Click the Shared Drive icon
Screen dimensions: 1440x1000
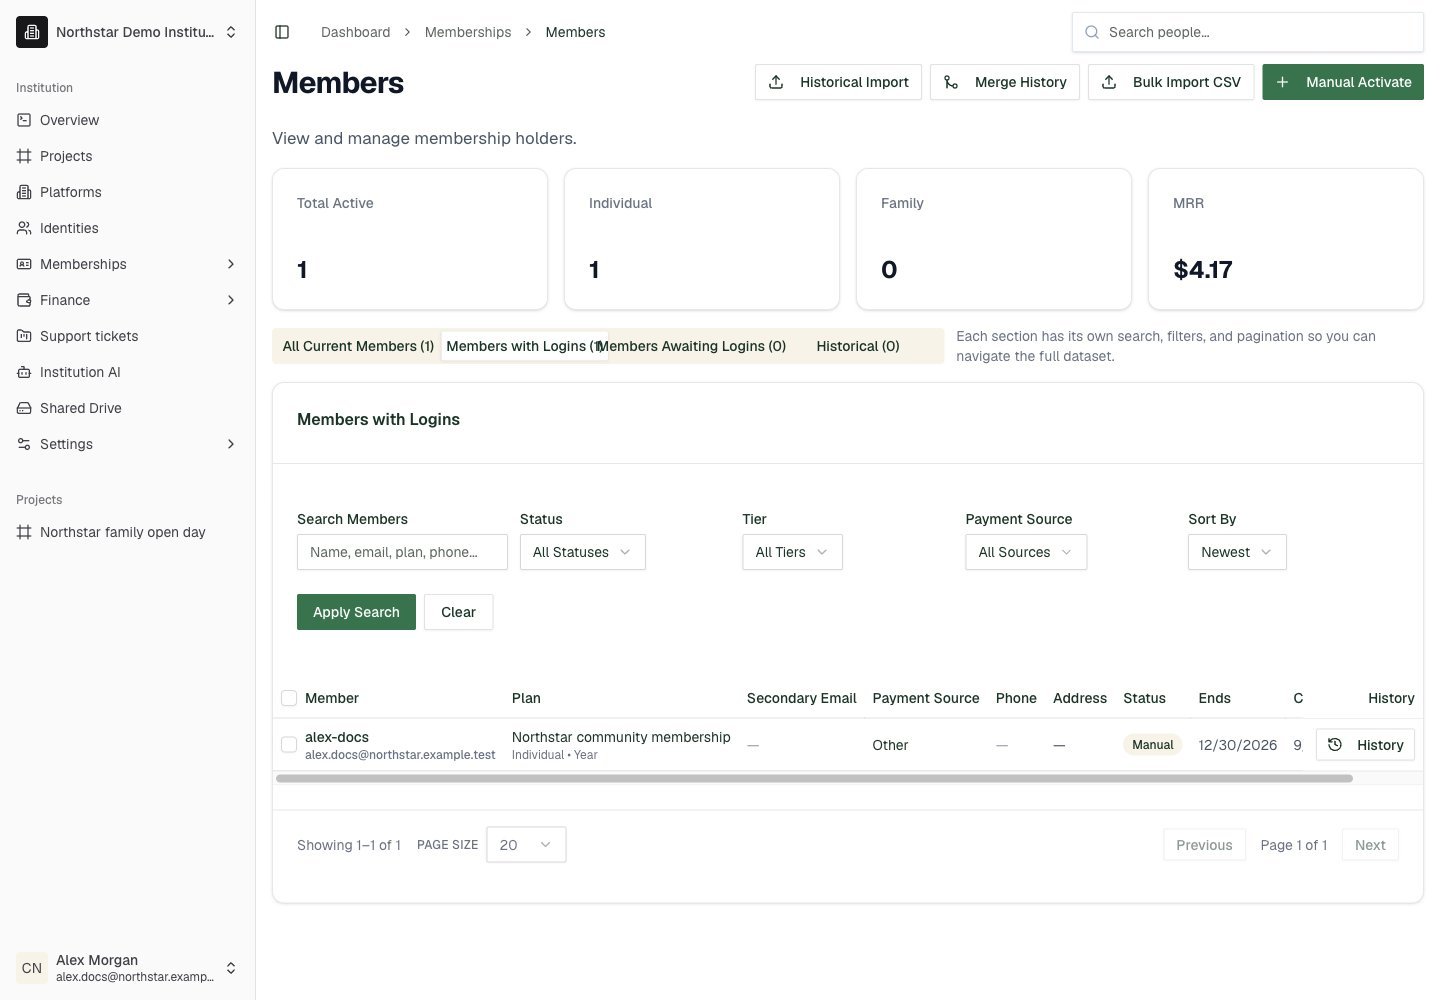[x=24, y=408]
